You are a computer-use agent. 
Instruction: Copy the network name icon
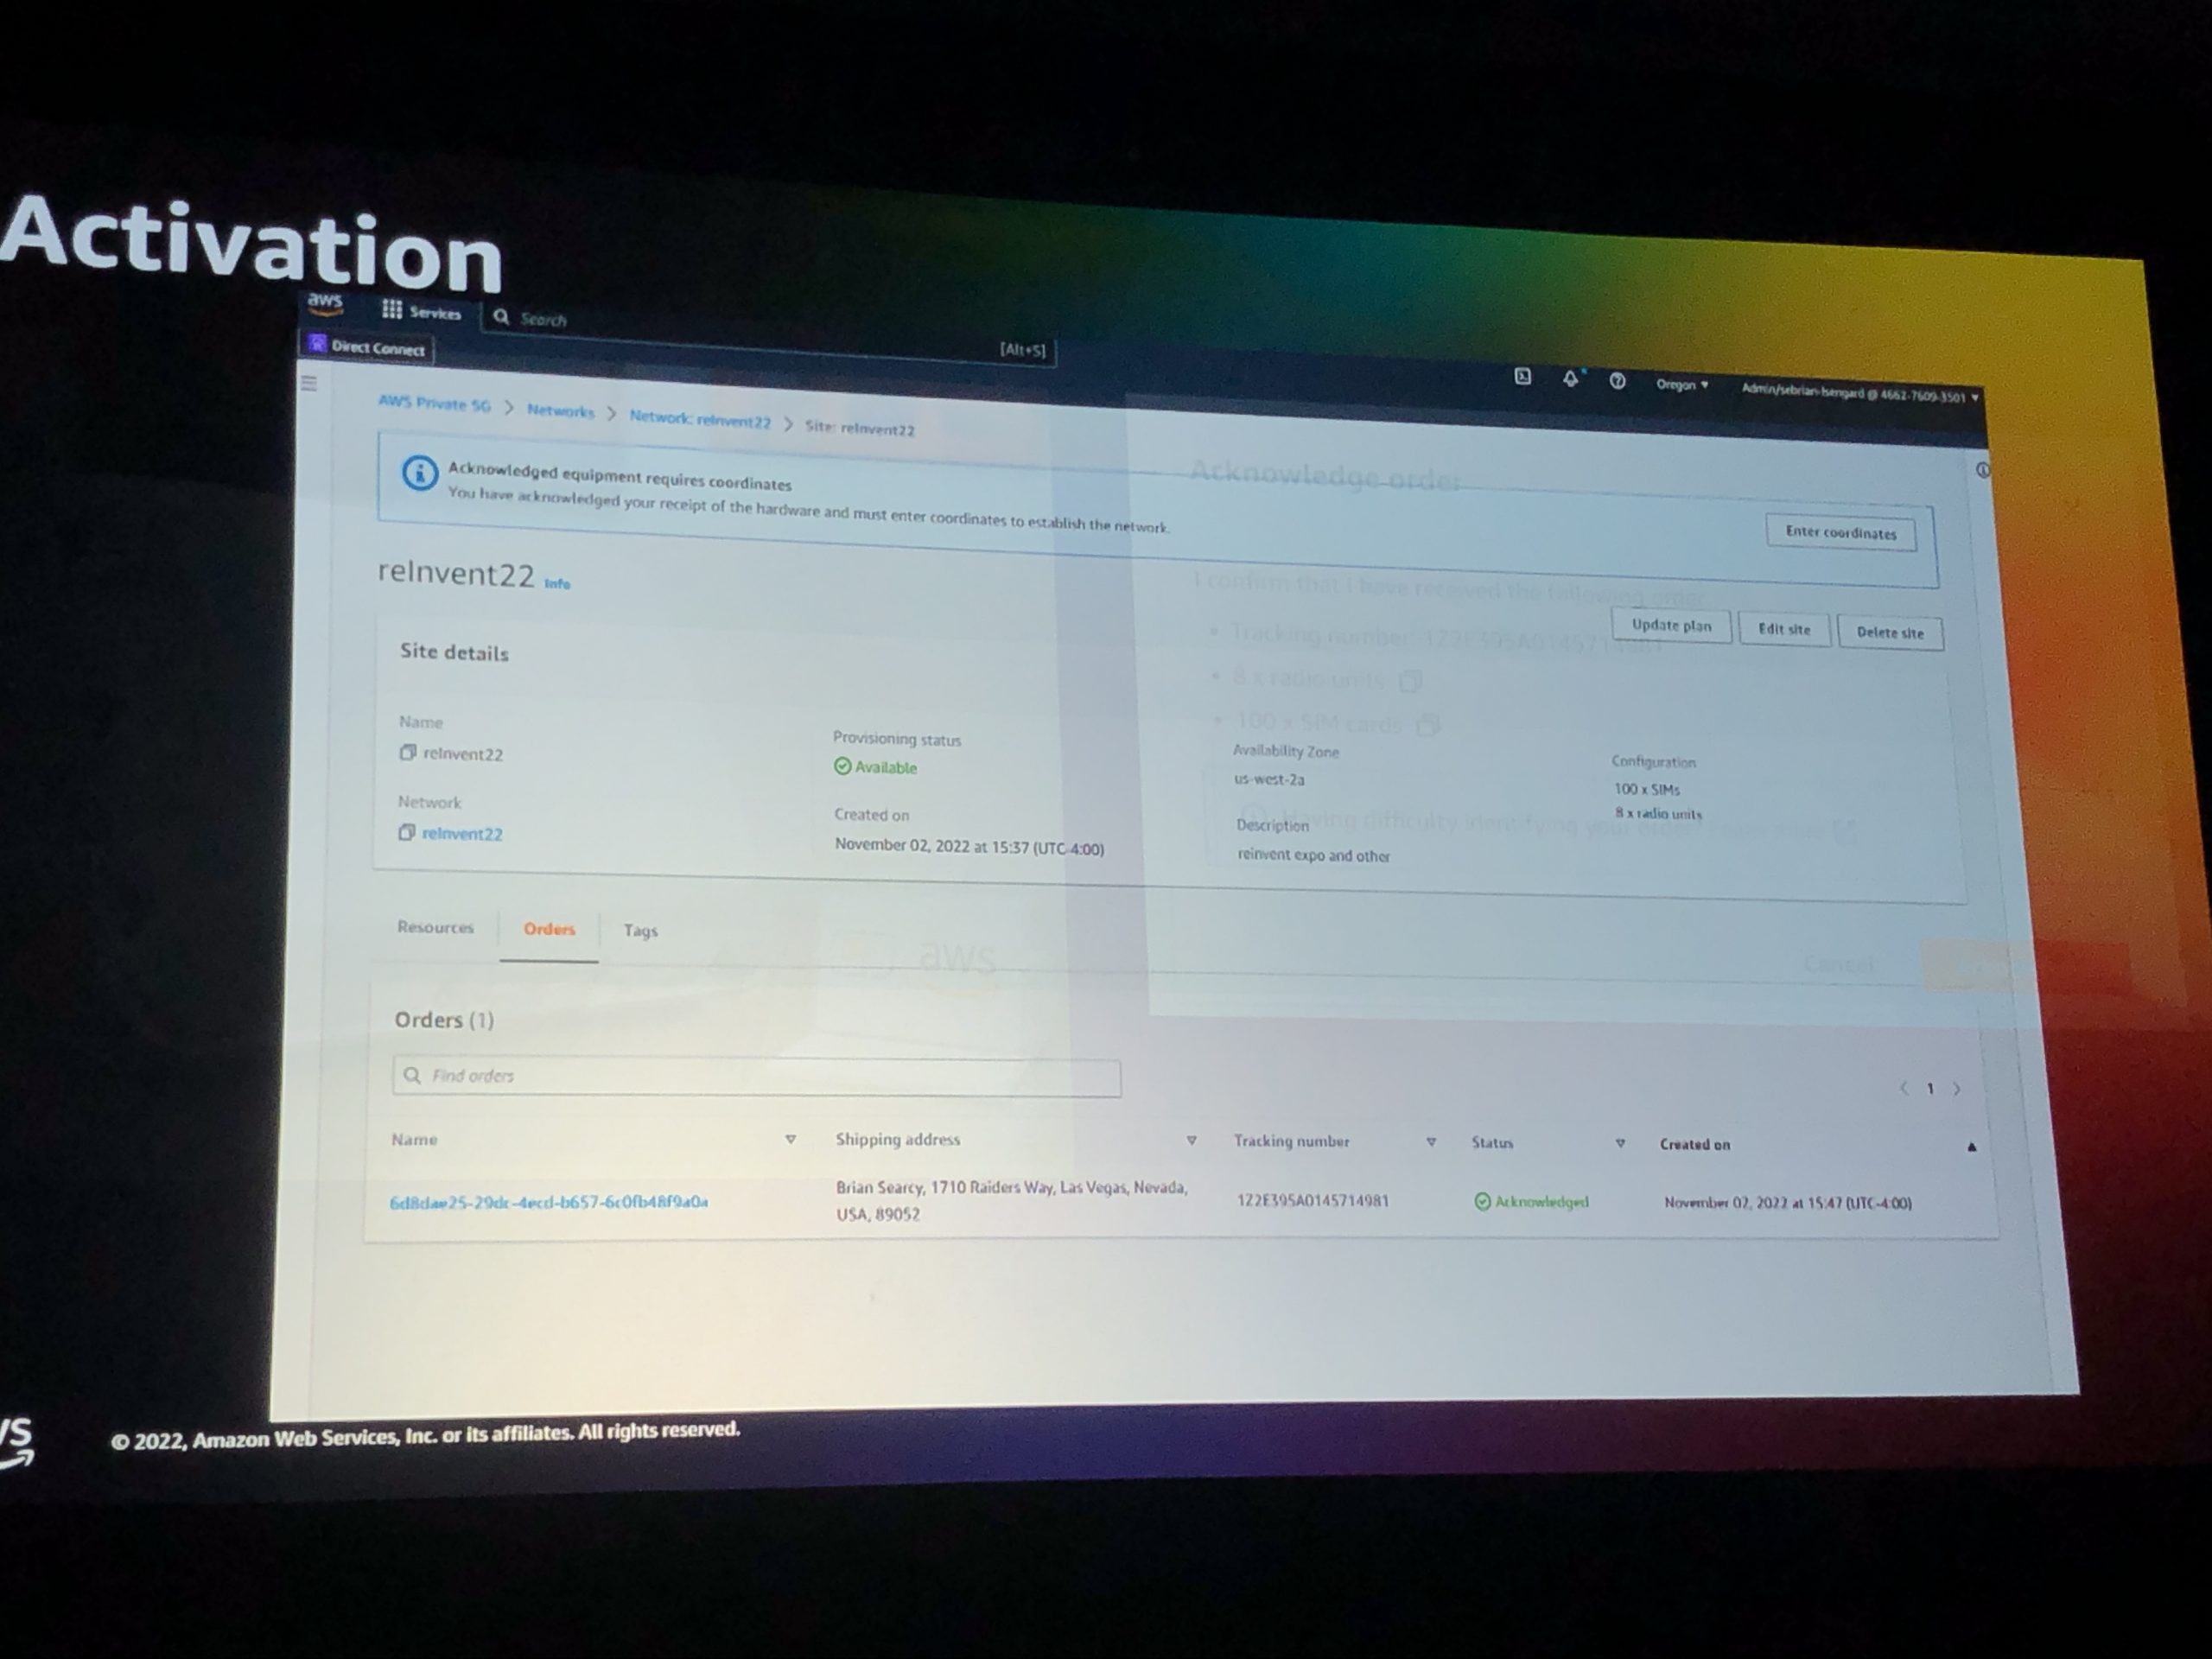406,832
